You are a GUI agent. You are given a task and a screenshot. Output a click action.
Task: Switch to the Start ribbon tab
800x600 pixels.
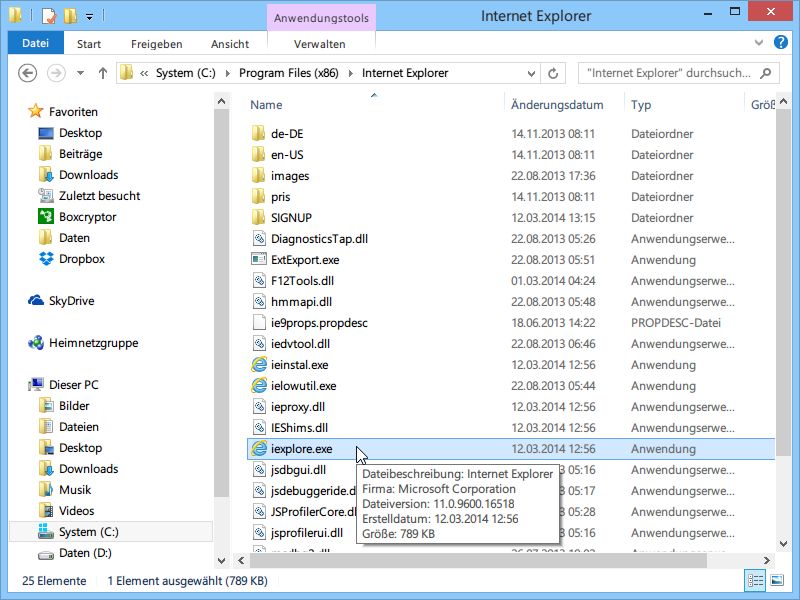pyautogui.click(x=89, y=44)
